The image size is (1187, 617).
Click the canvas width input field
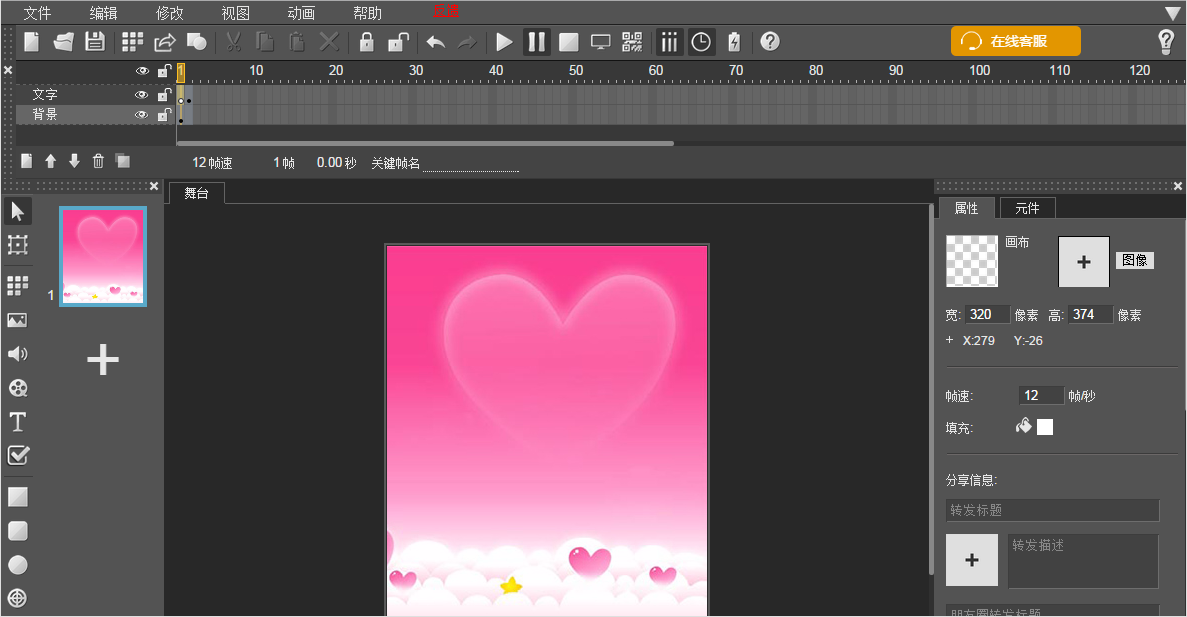tap(987, 315)
